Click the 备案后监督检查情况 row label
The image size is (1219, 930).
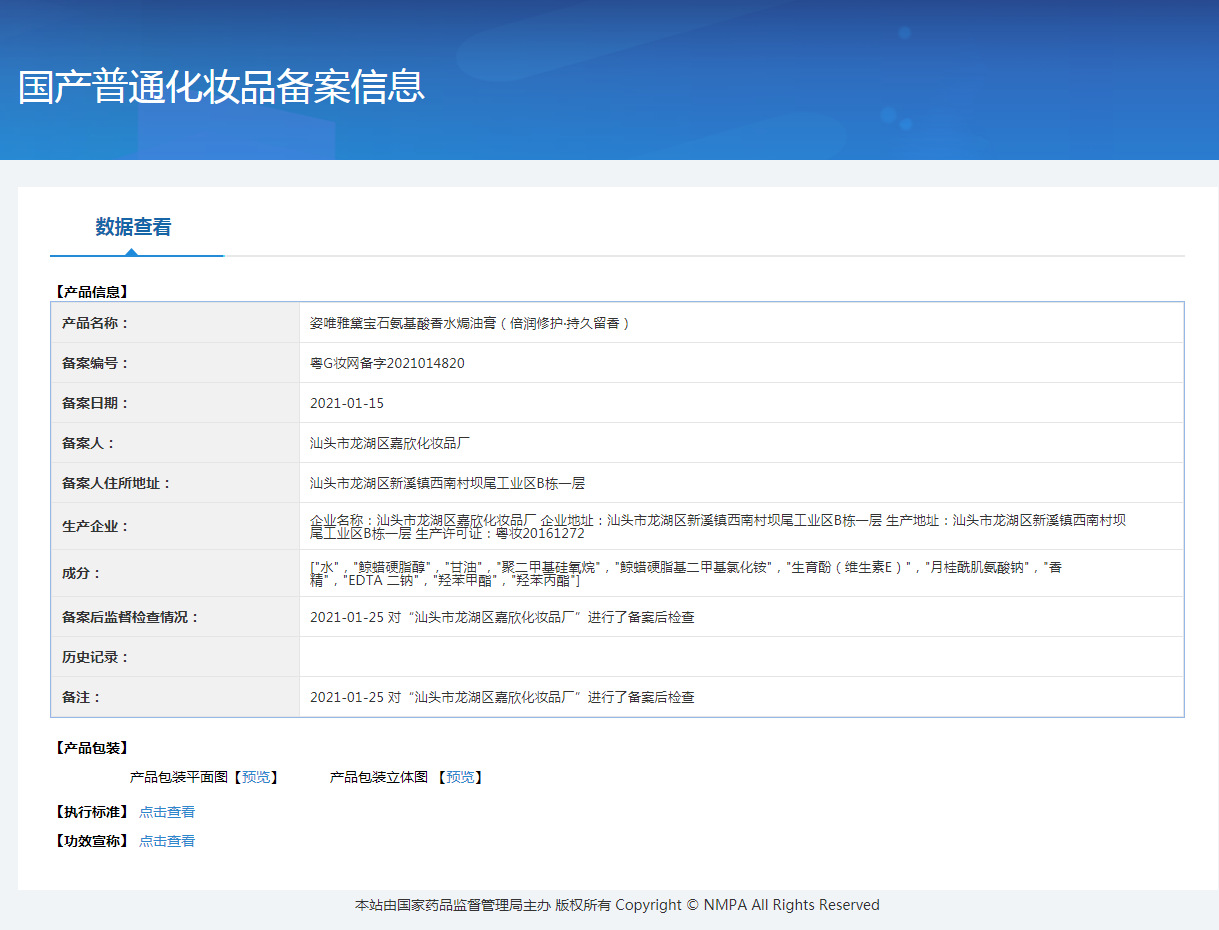[x=131, y=617]
